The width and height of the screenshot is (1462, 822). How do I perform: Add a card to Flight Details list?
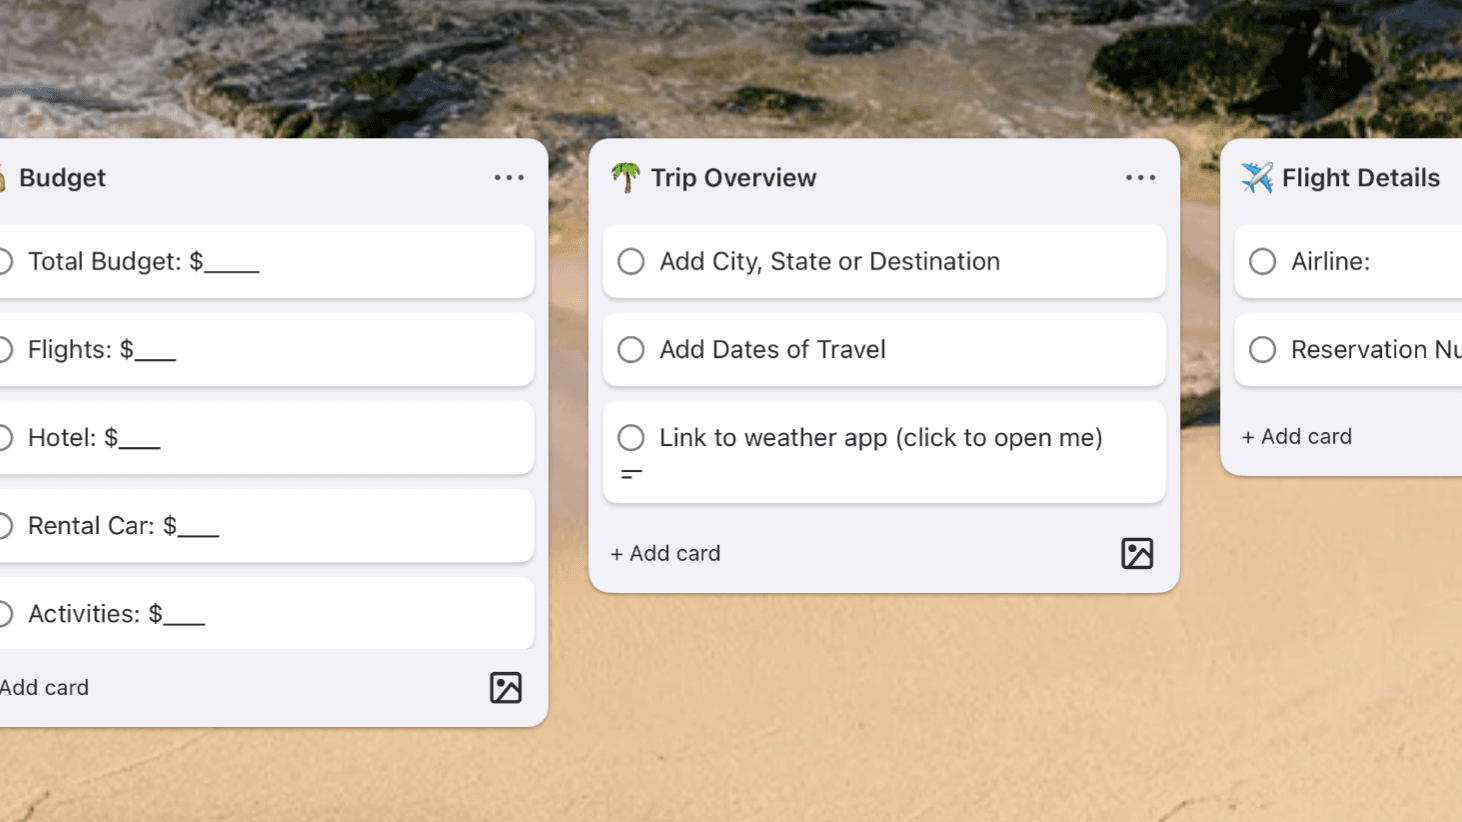click(x=1297, y=437)
